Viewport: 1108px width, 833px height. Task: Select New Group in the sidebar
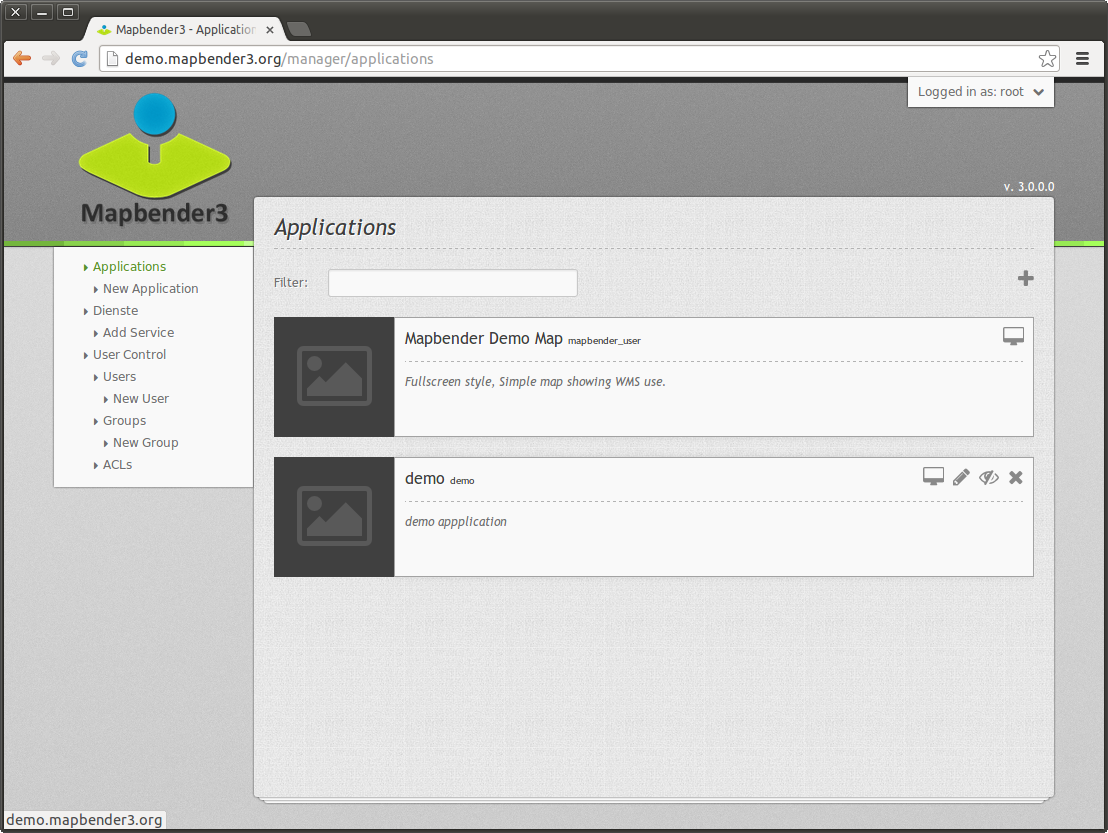[x=146, y=442]
